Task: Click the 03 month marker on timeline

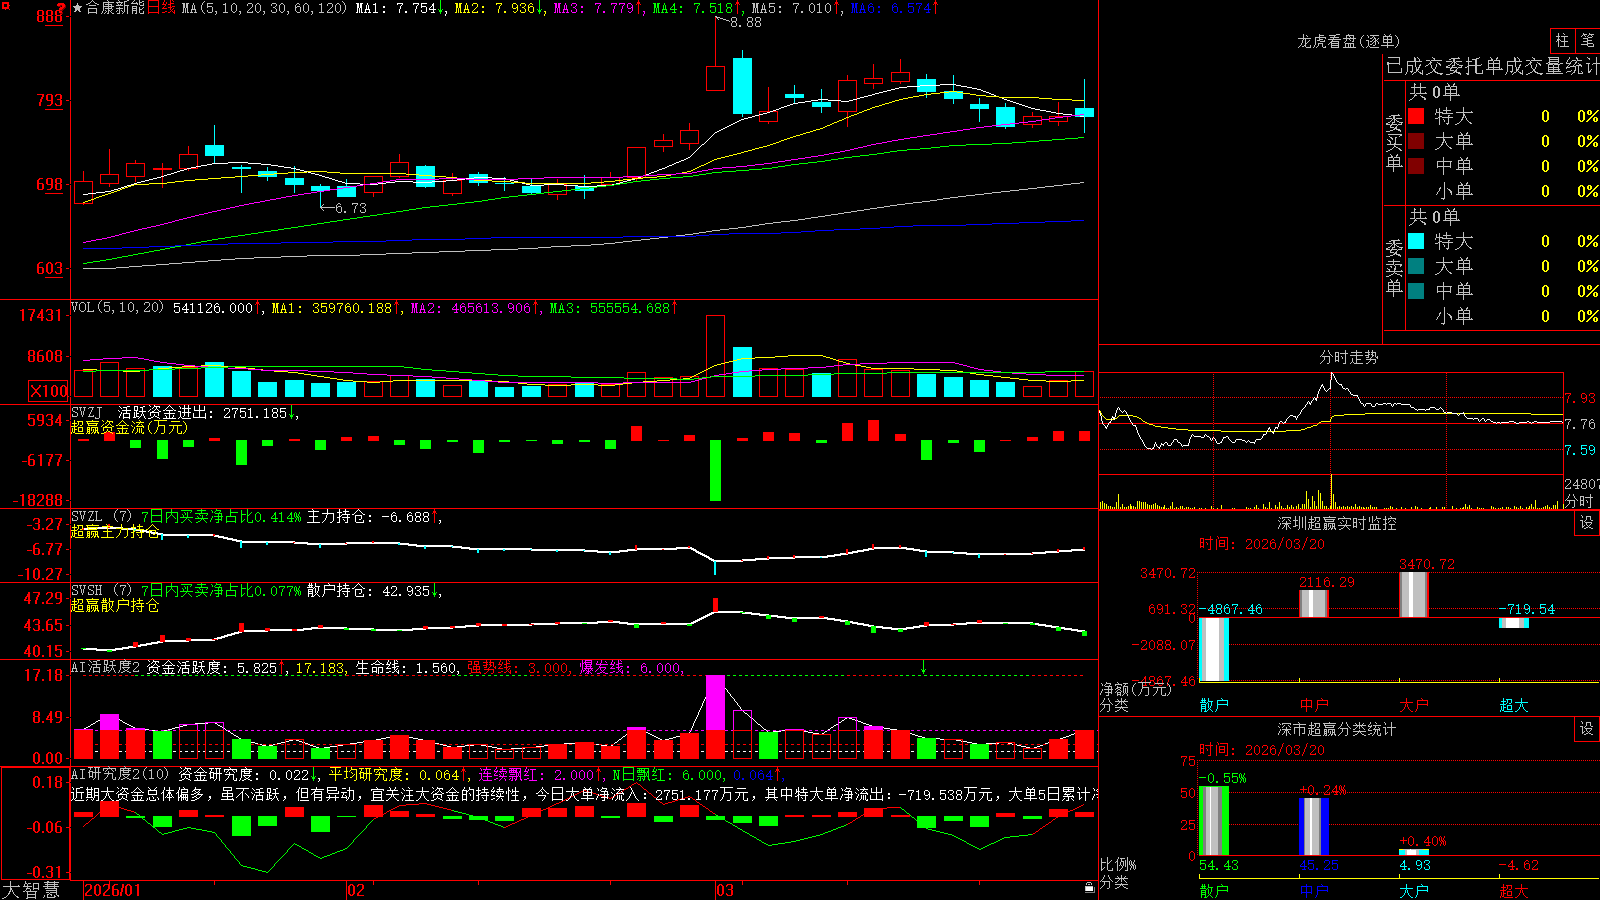Action: click(725, 890)
